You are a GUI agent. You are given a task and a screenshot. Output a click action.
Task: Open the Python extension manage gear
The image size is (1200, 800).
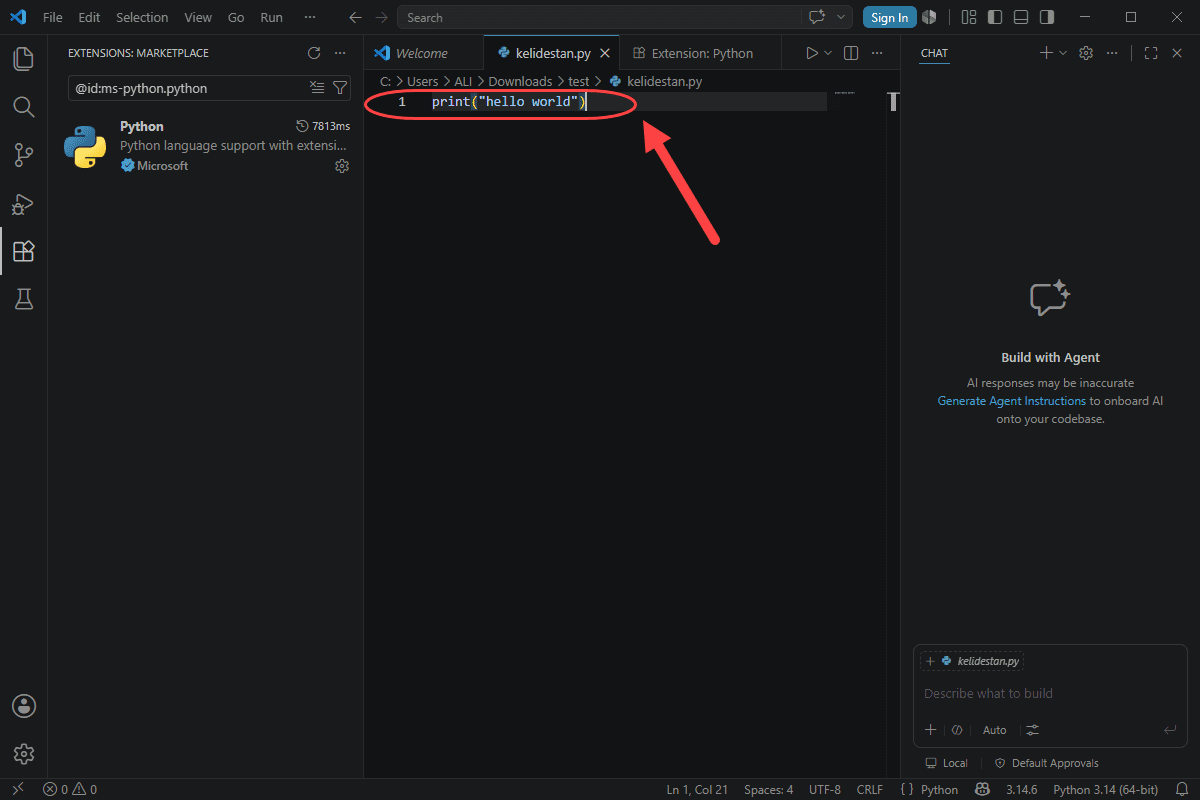[342, 166]
